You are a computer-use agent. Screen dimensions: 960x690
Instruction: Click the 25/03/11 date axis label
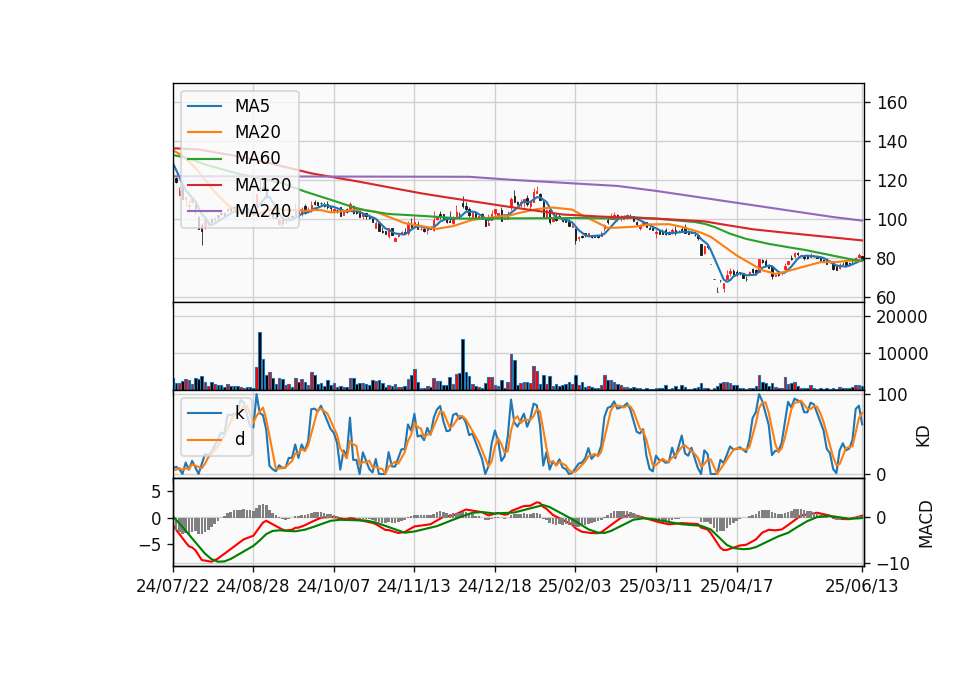click(656, 586)
